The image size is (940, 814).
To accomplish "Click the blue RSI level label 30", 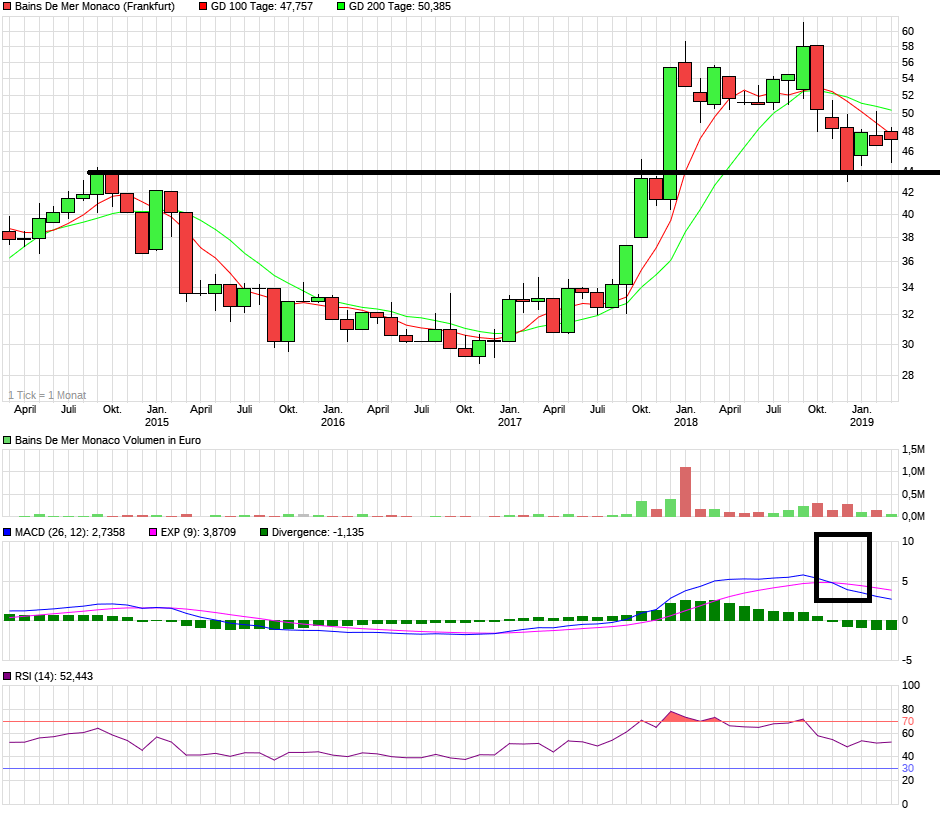I will click(908, 768).
